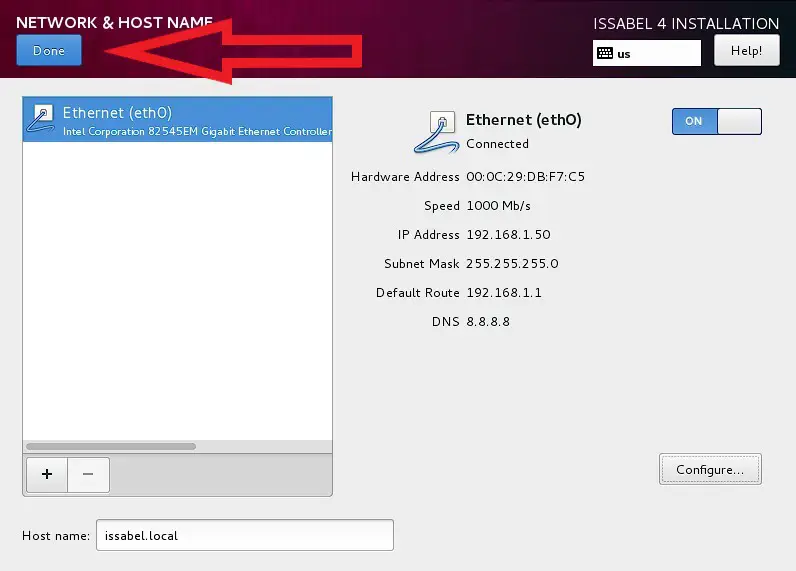
Task: Click the DNS label
Action: (445, 321)
